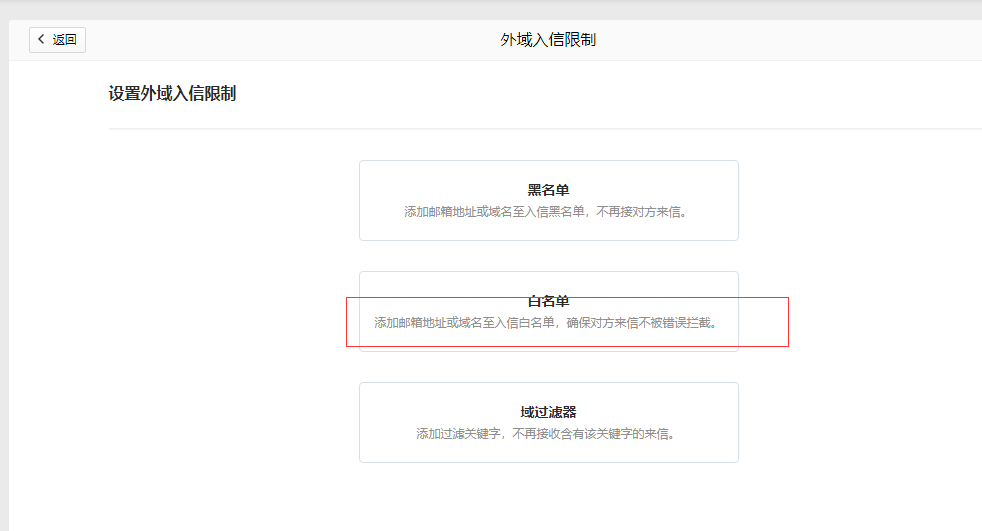Click the 白名单 title text
Screen dimensions: 982x531
coord(548,301)
